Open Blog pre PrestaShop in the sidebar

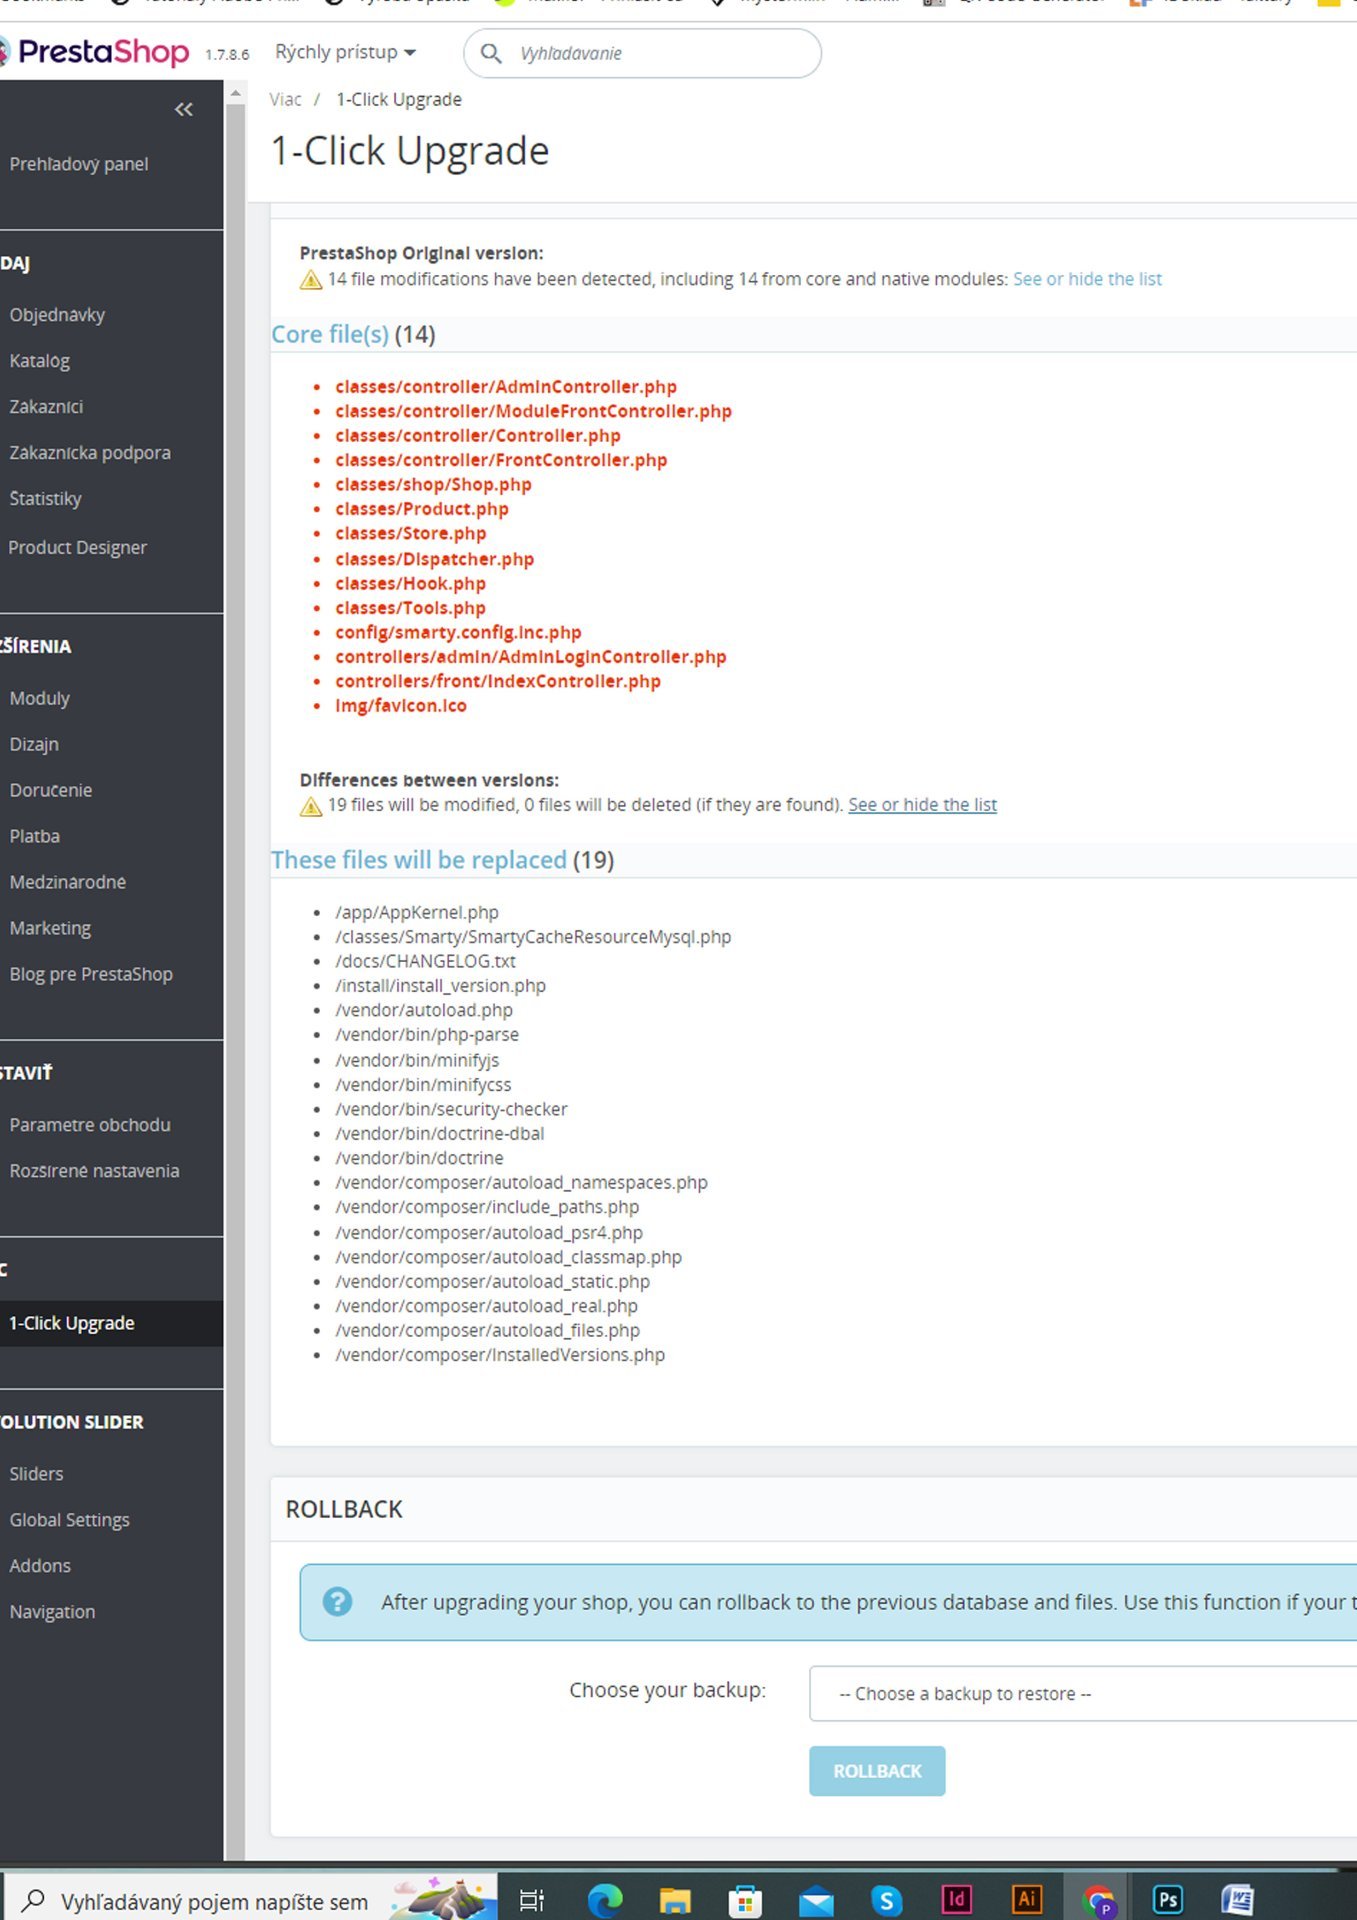91,975
